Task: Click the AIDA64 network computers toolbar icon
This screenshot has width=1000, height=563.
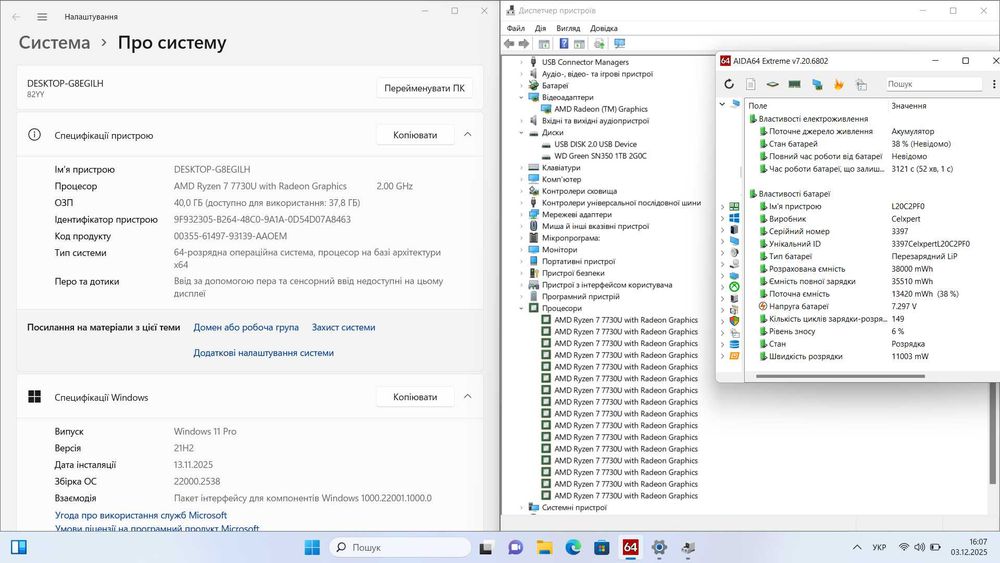Action: click(817, 84)
